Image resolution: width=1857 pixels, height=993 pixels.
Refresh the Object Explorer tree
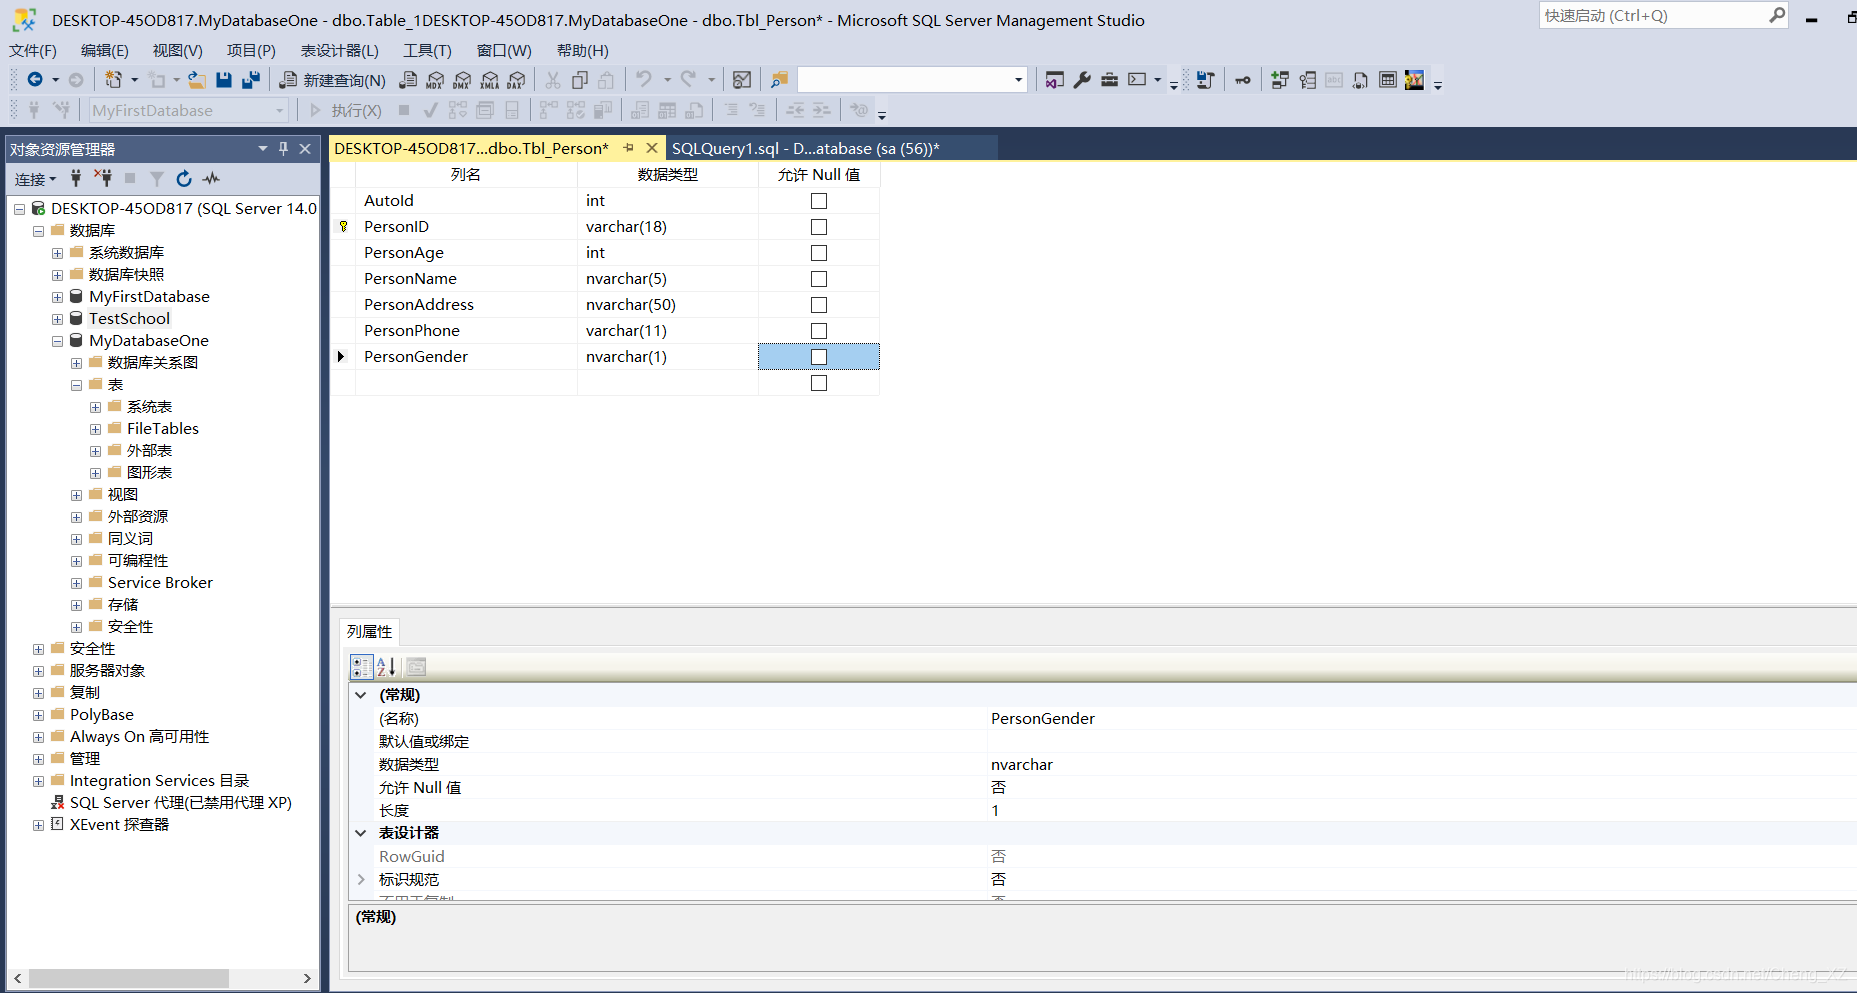[184, 178]
